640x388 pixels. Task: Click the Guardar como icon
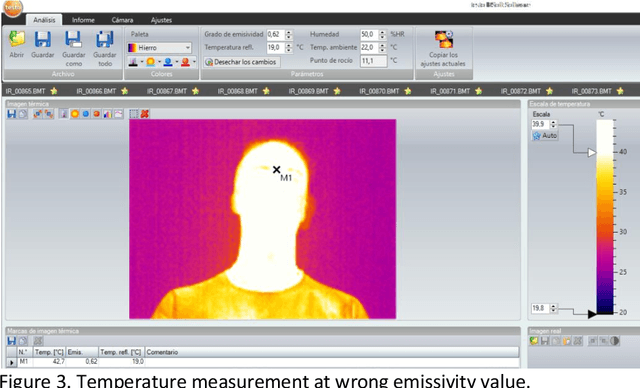[73, 40]
